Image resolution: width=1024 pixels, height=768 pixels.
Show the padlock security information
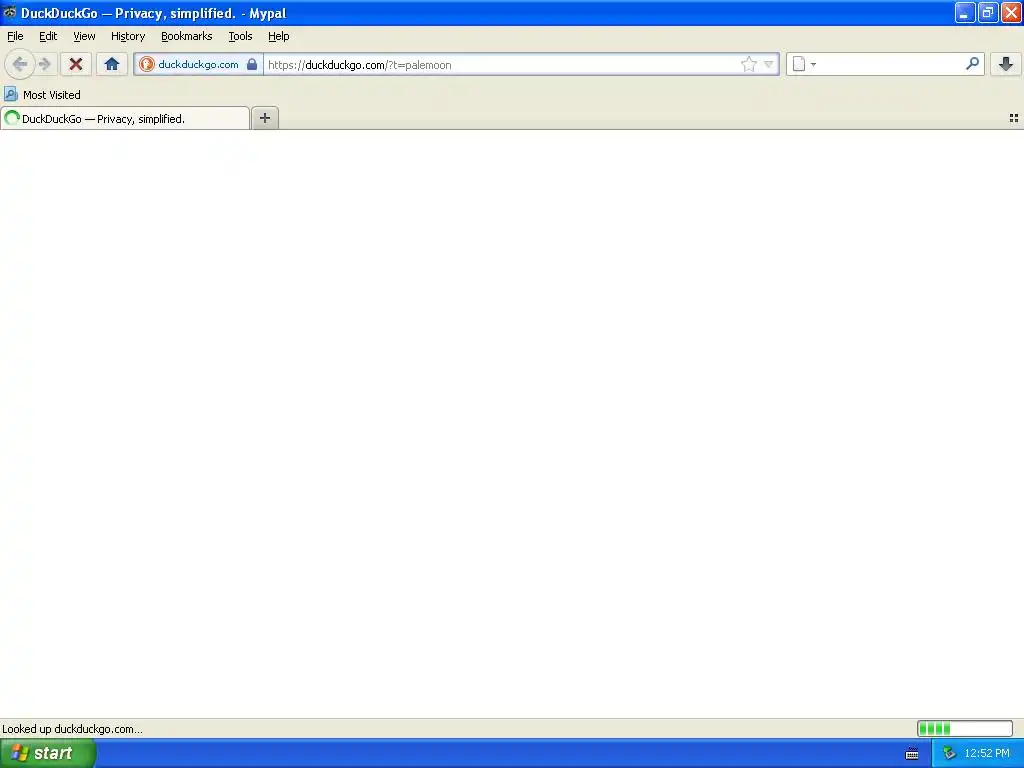[x=252, y=64]
